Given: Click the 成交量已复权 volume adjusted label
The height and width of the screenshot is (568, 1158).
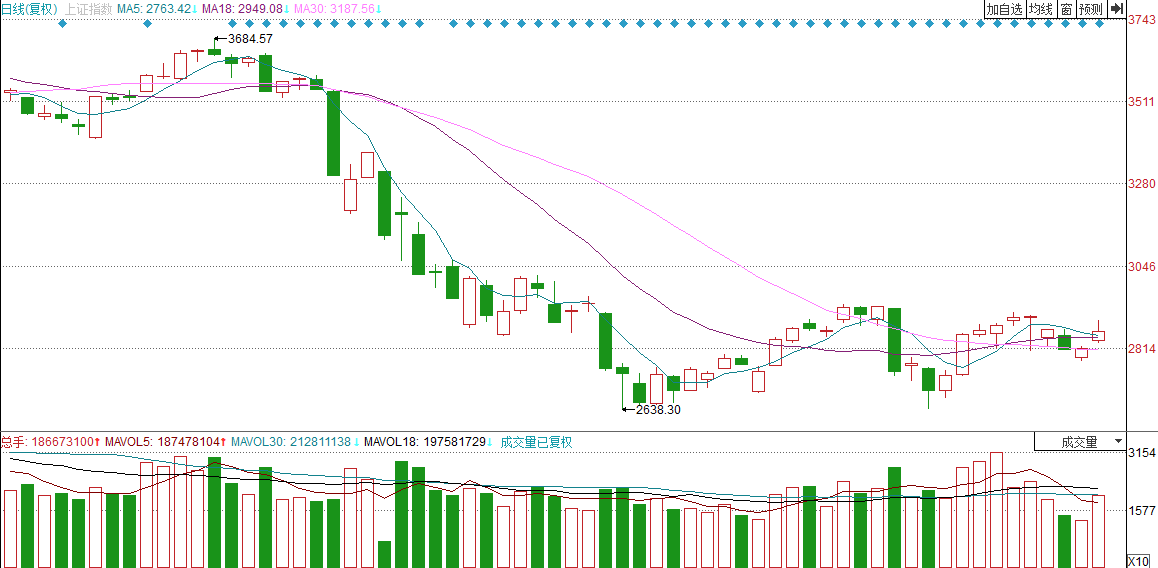Looking at the screenshot, I should tap(535, 441).
